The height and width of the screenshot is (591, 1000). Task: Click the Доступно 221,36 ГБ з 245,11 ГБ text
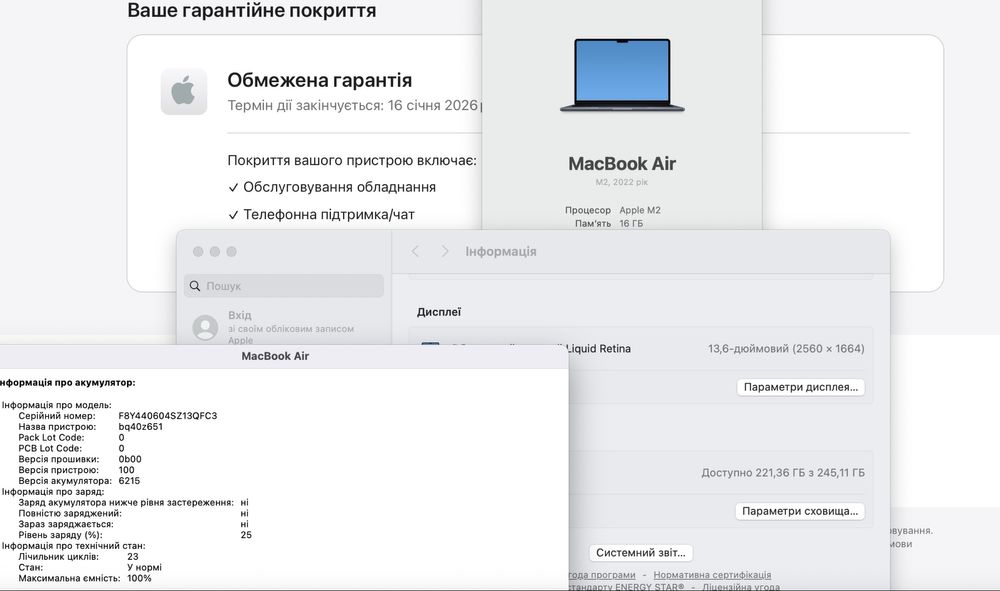click(x=783, y=472)
